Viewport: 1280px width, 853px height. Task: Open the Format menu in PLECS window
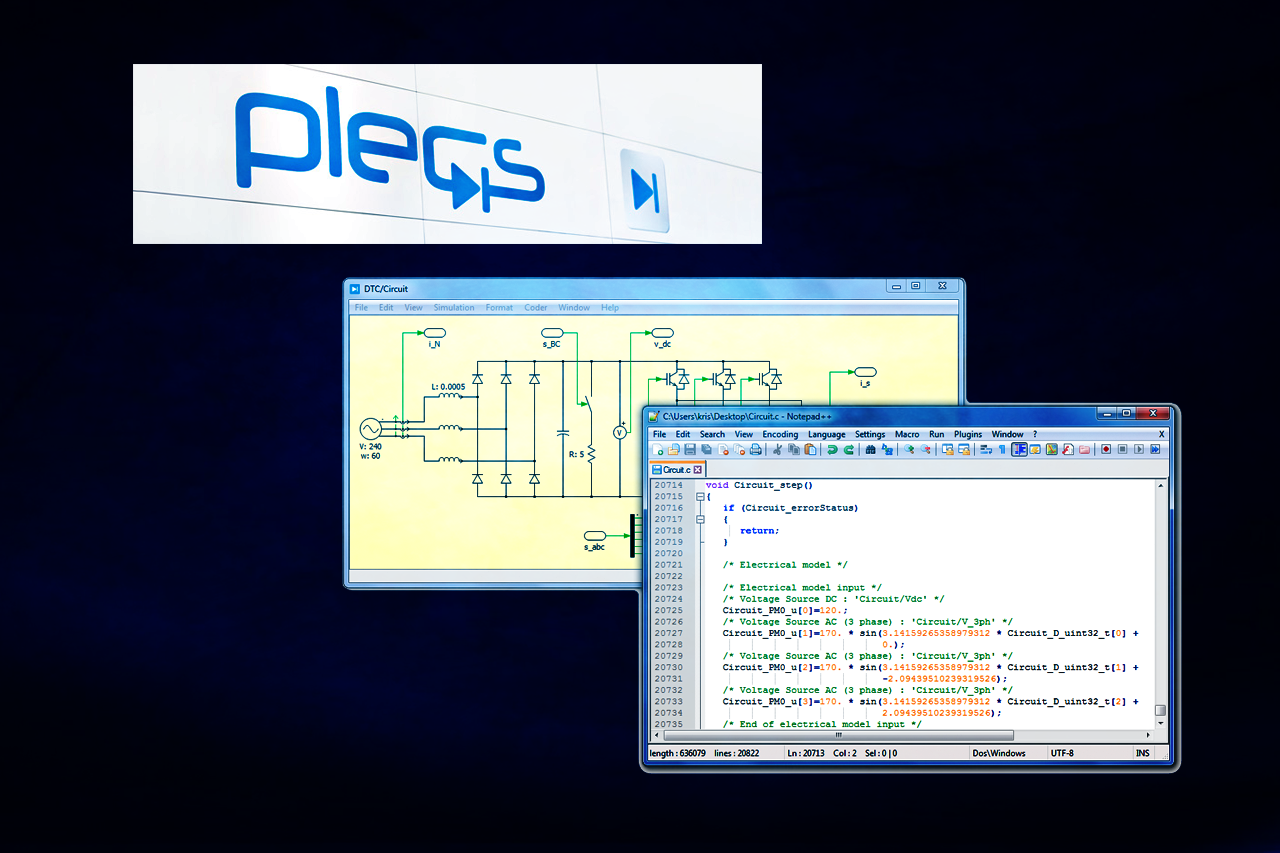[499, 308]
